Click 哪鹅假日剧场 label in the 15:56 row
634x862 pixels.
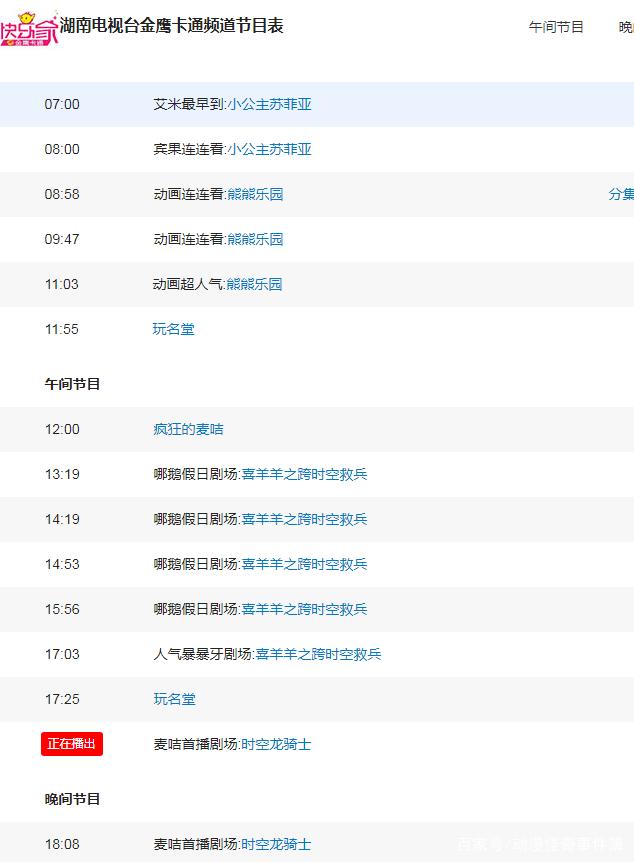point(196,610)
